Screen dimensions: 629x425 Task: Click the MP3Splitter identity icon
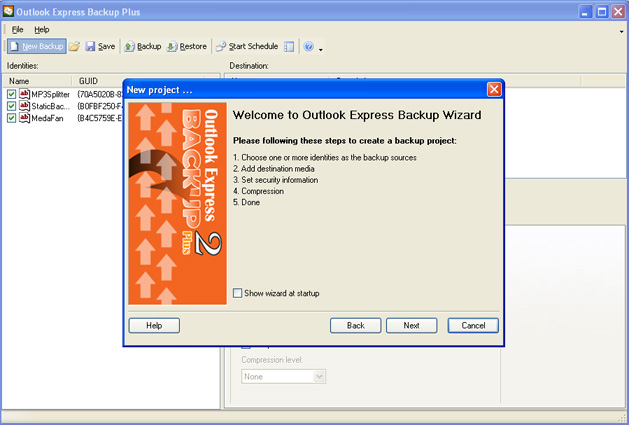24,94
